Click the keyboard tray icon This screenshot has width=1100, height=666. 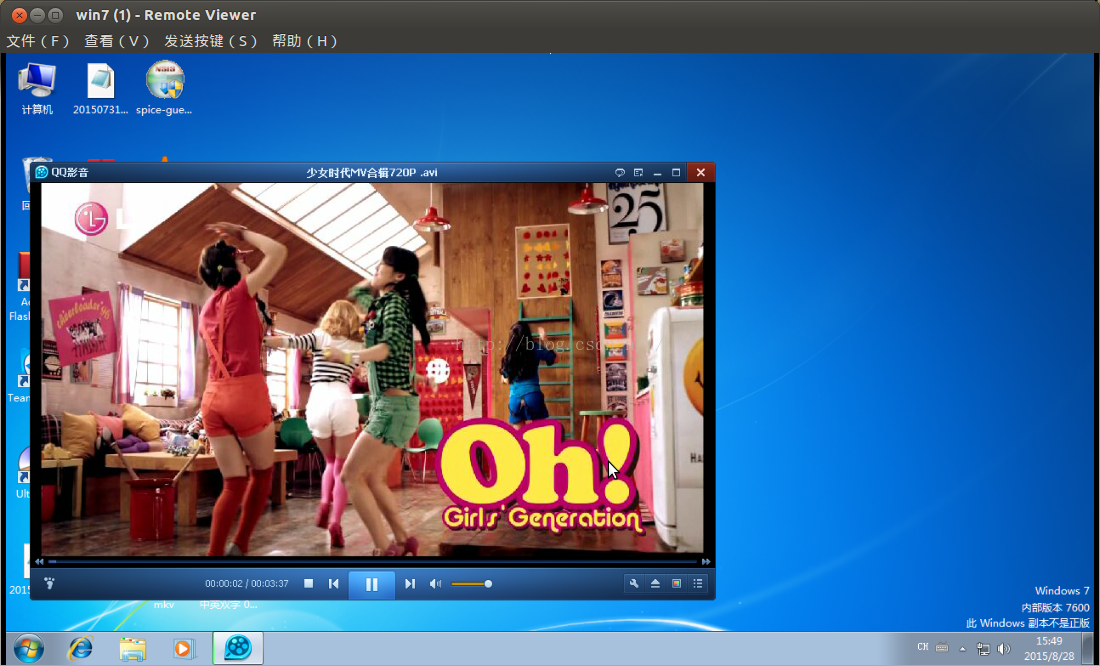942,648
